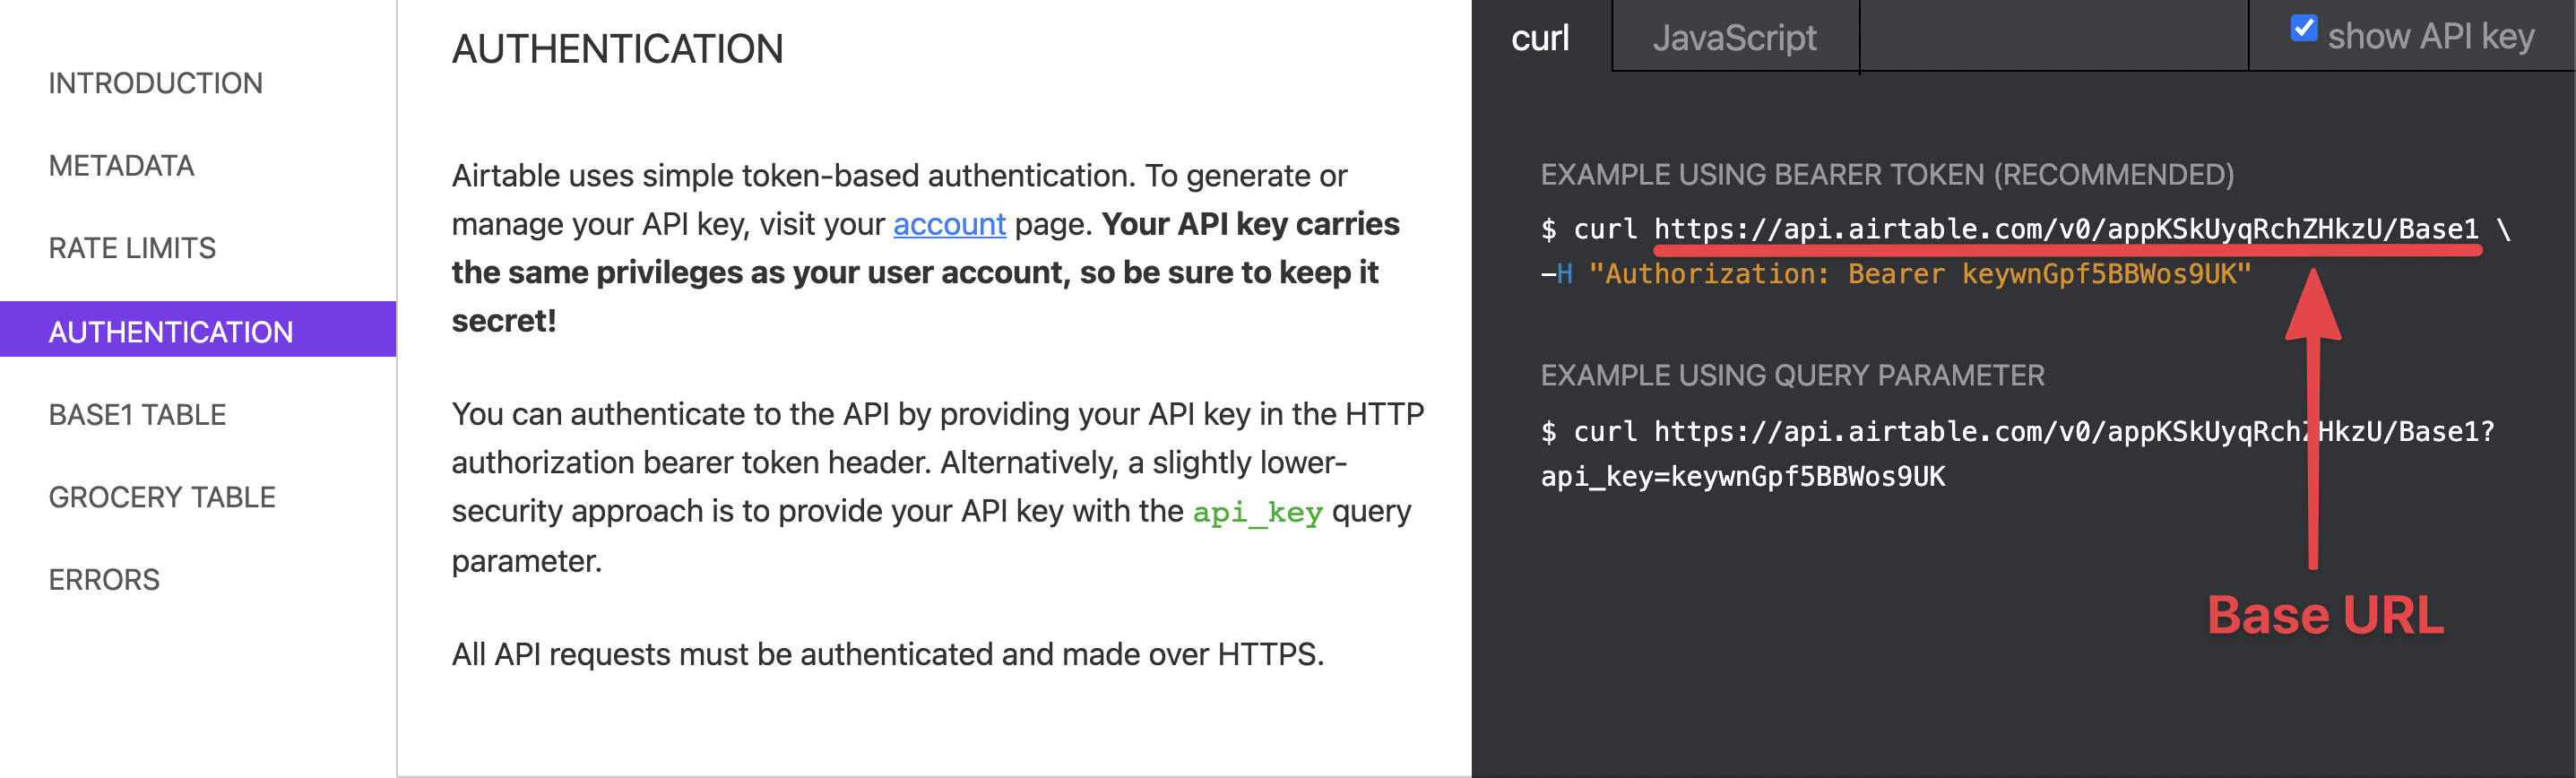Click the green api_key inline code
This screenshot has height=778, width=2576.
coord(1257,512)
